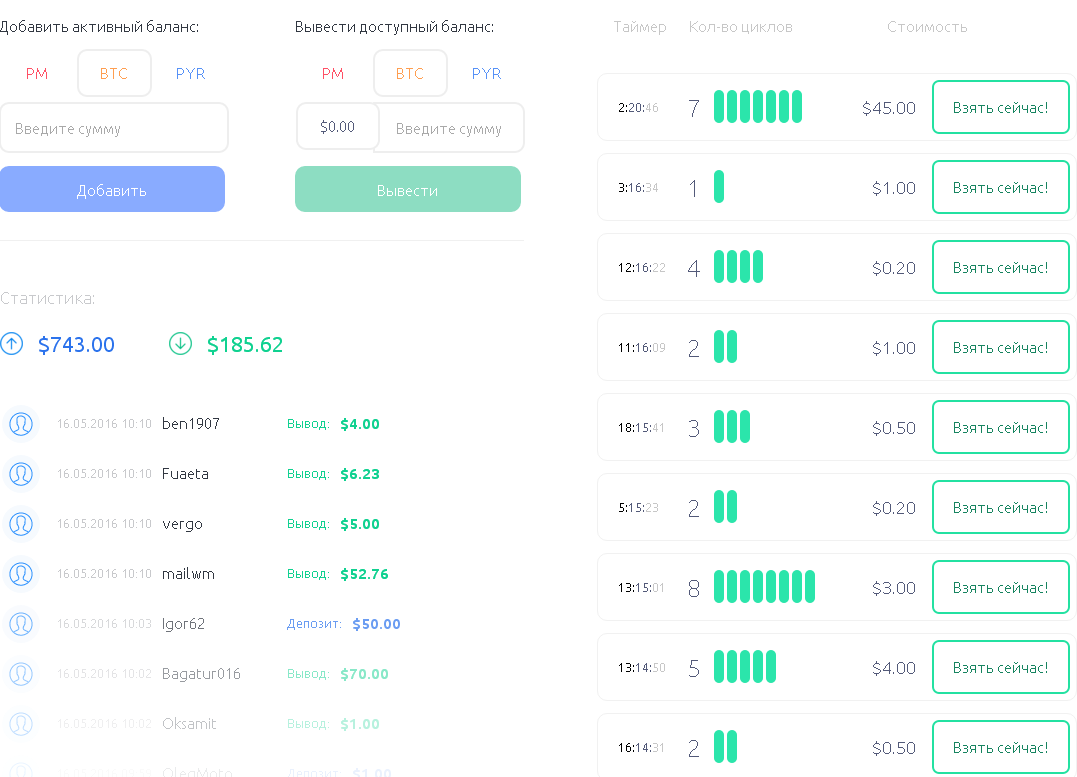Image resolution: width=1077 pixels, height=777 pixels.
Task: Click the deposit amount input field
Action: [x=114, y=128]
